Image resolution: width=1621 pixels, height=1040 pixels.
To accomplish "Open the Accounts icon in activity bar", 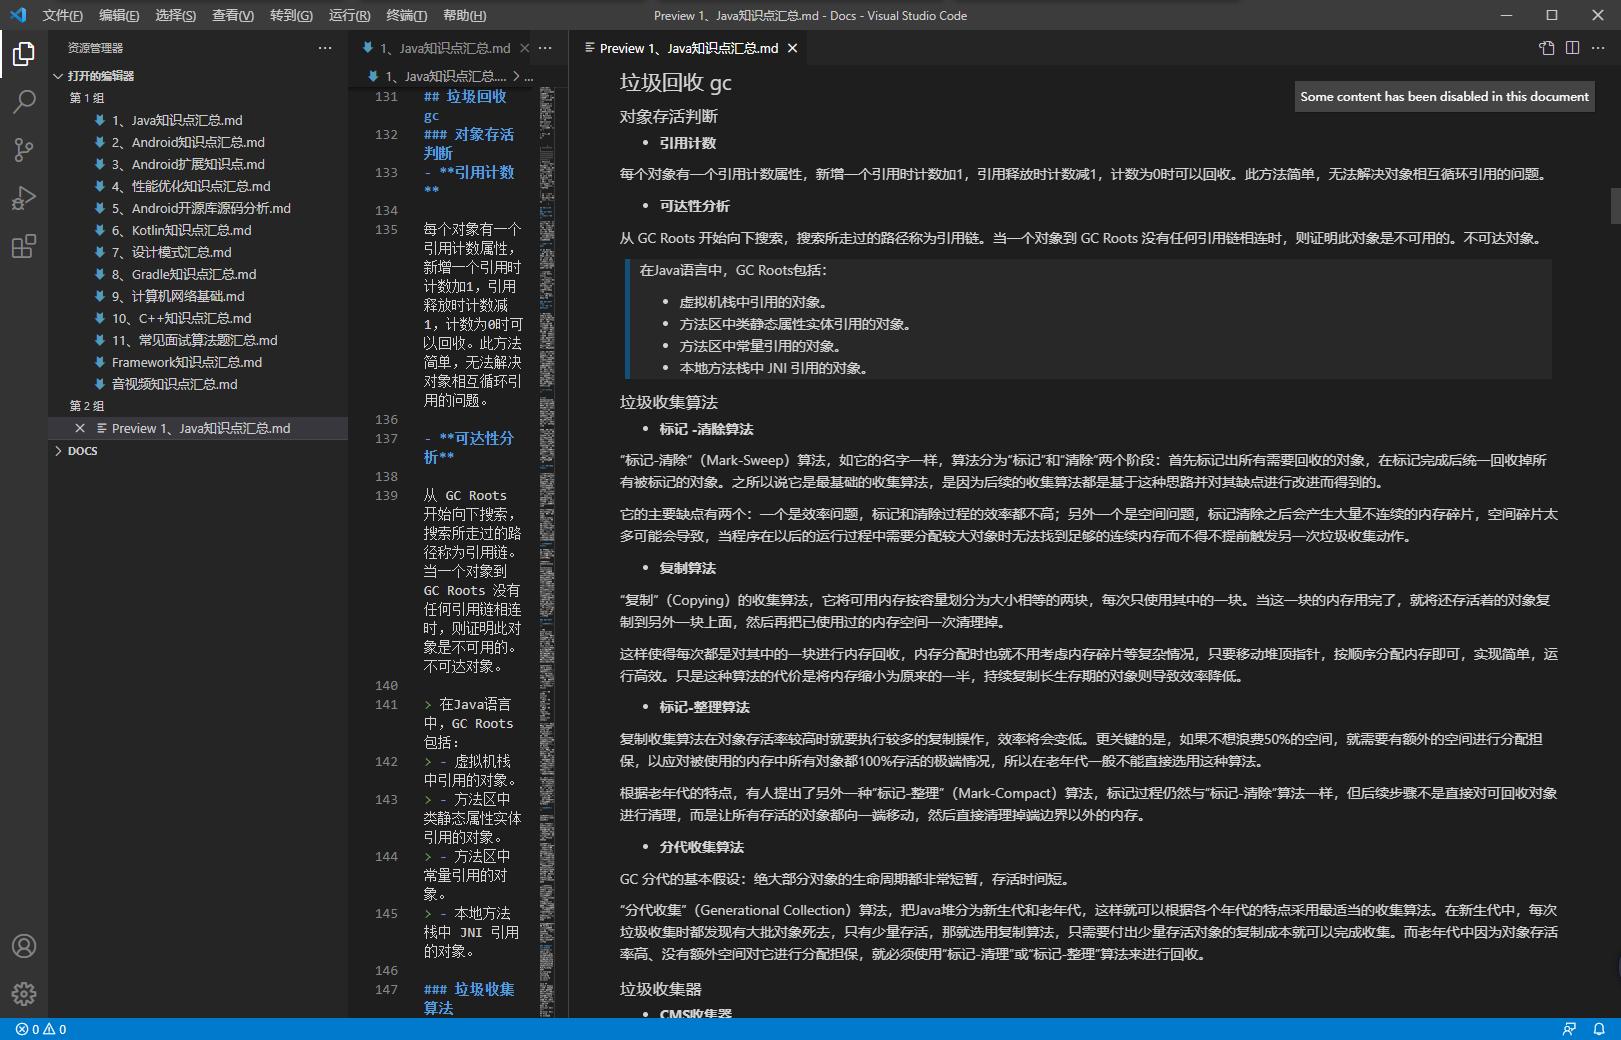I will coord(23,945).
